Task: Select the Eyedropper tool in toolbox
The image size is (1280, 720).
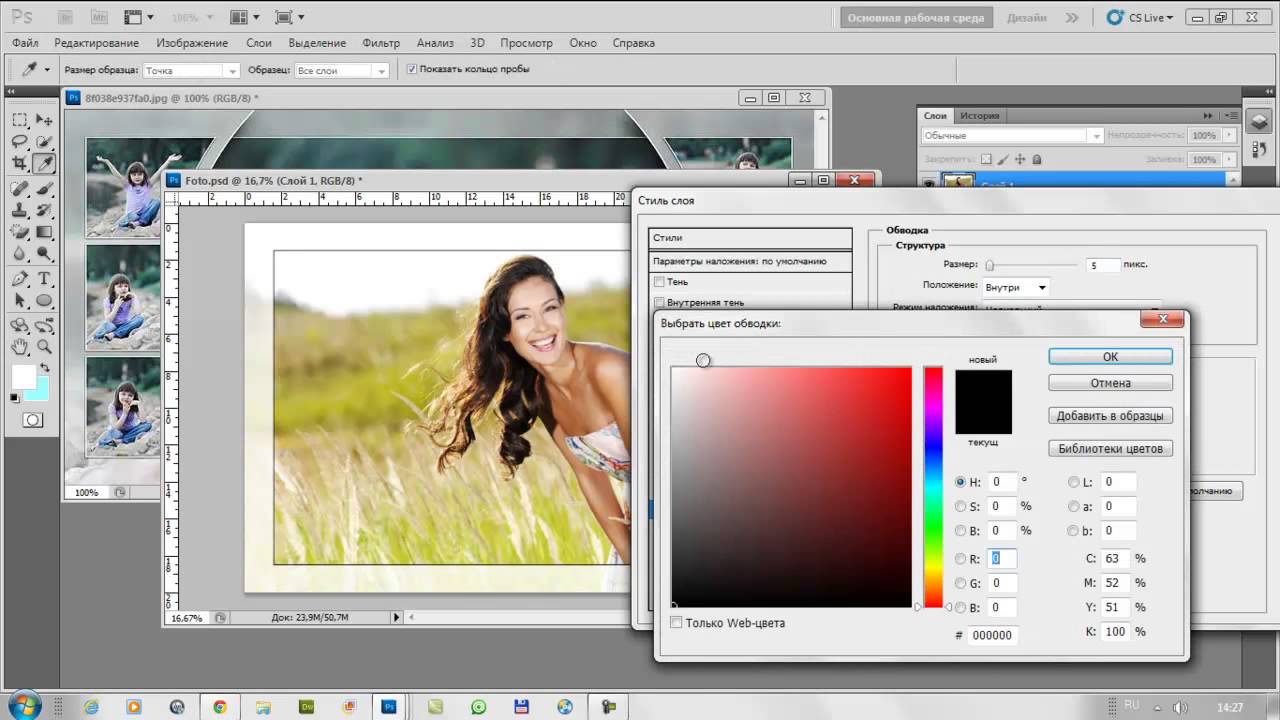Action: (x=44, y=163)
